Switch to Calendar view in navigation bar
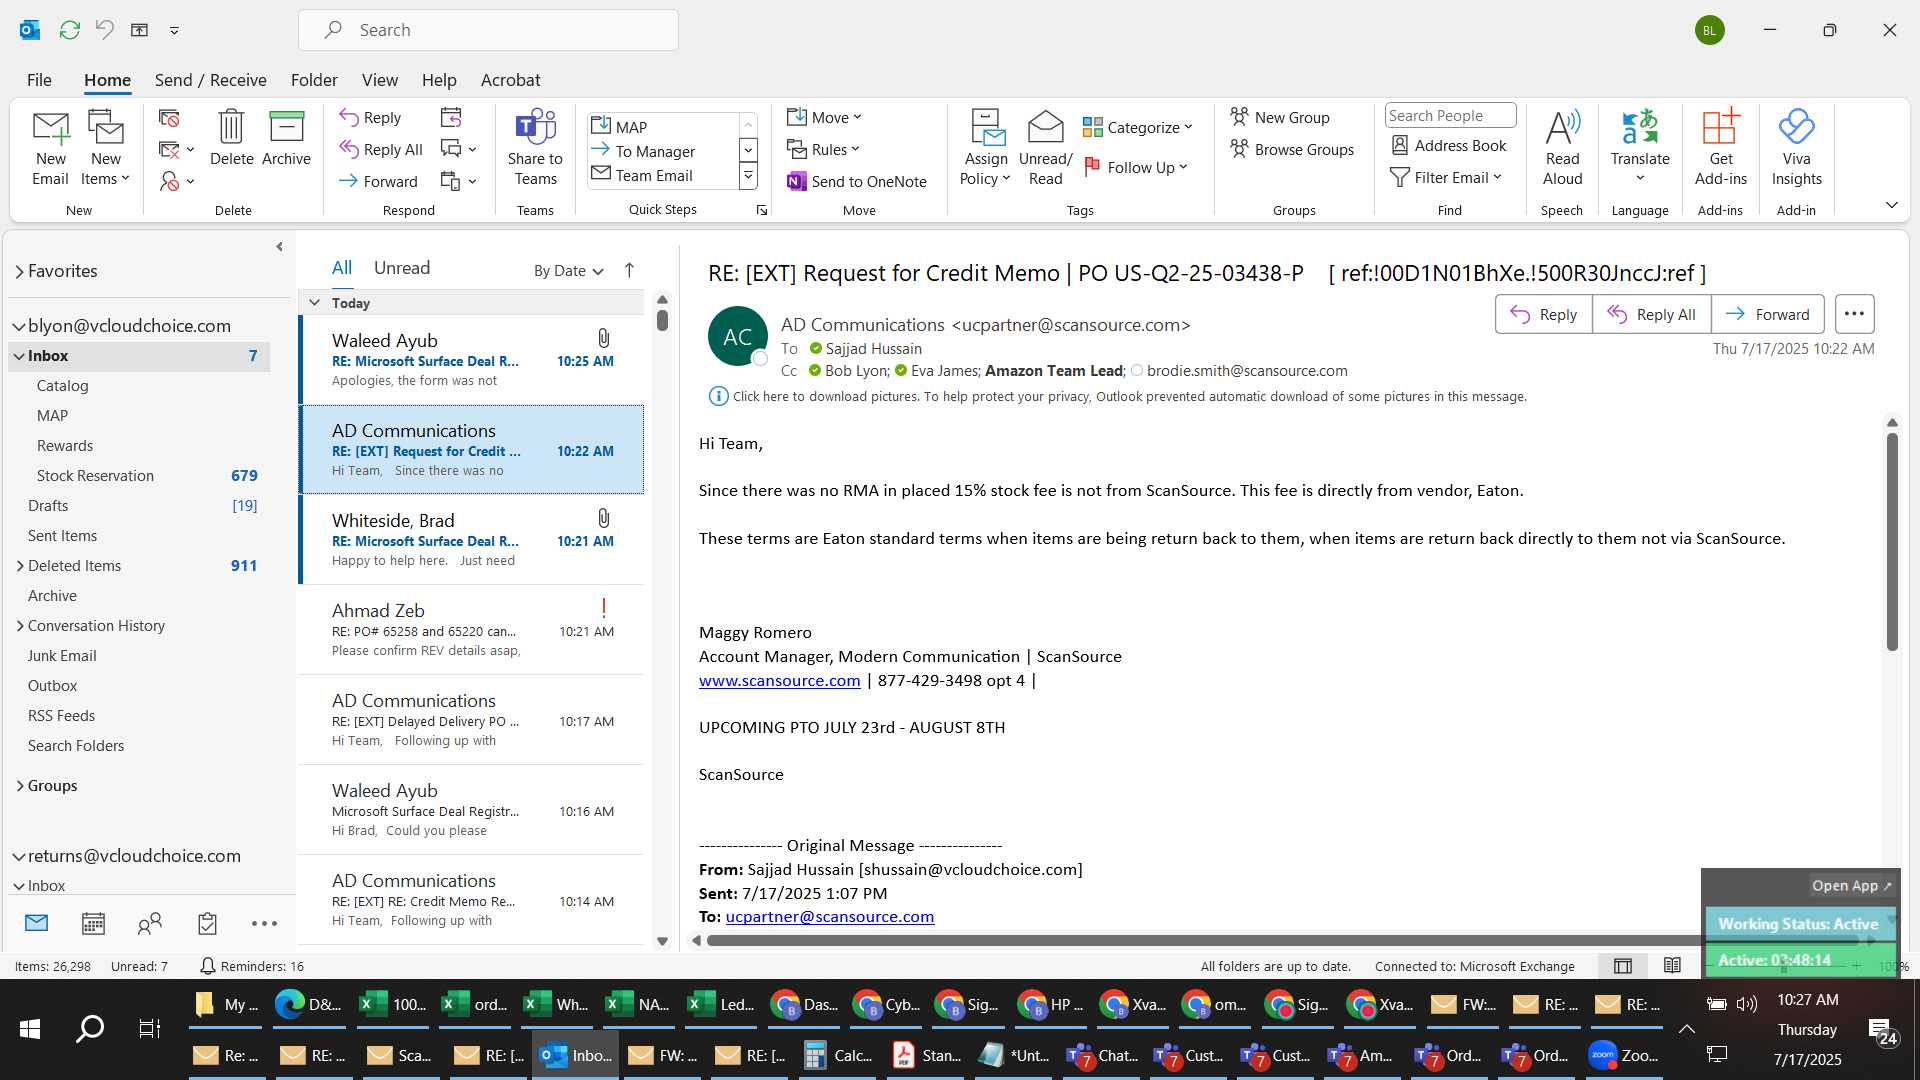The image size is (1920, 1080). (x=93, y=923)
